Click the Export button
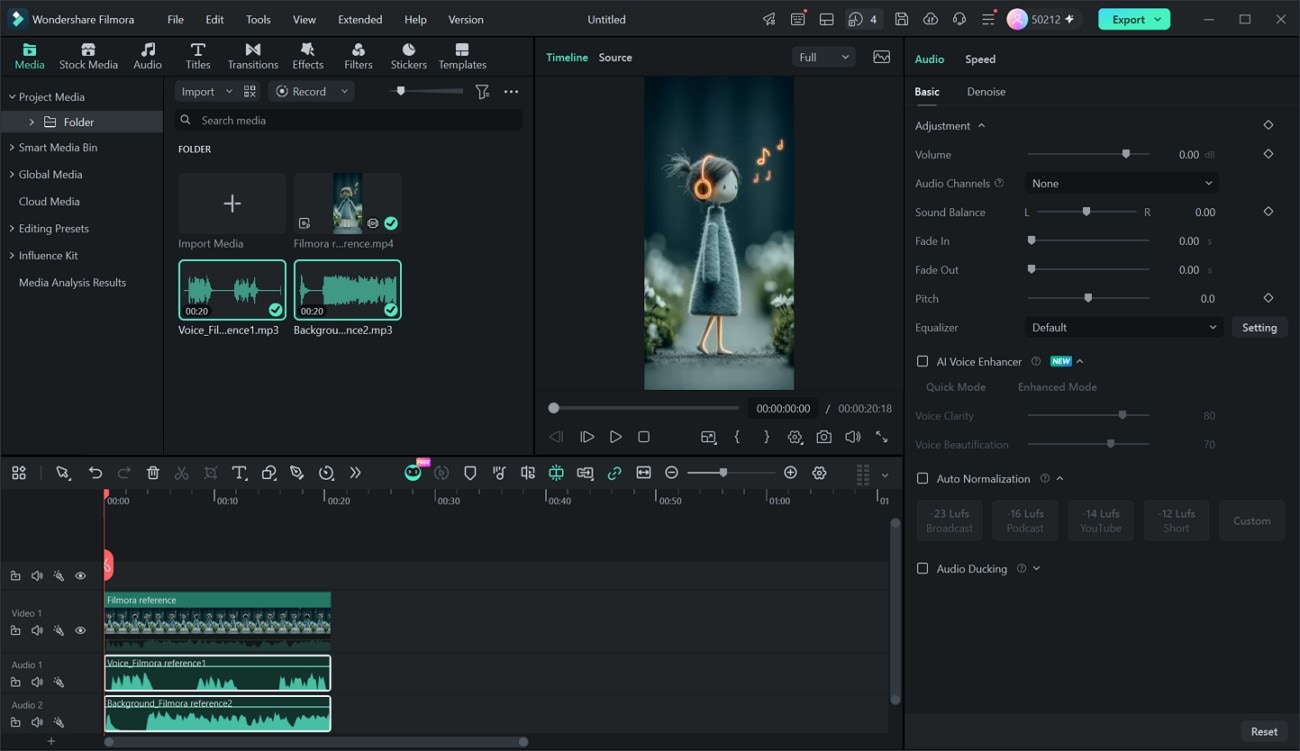Image resolution: width=1300 pixels, height=751 pixels. click(1135, 19)
